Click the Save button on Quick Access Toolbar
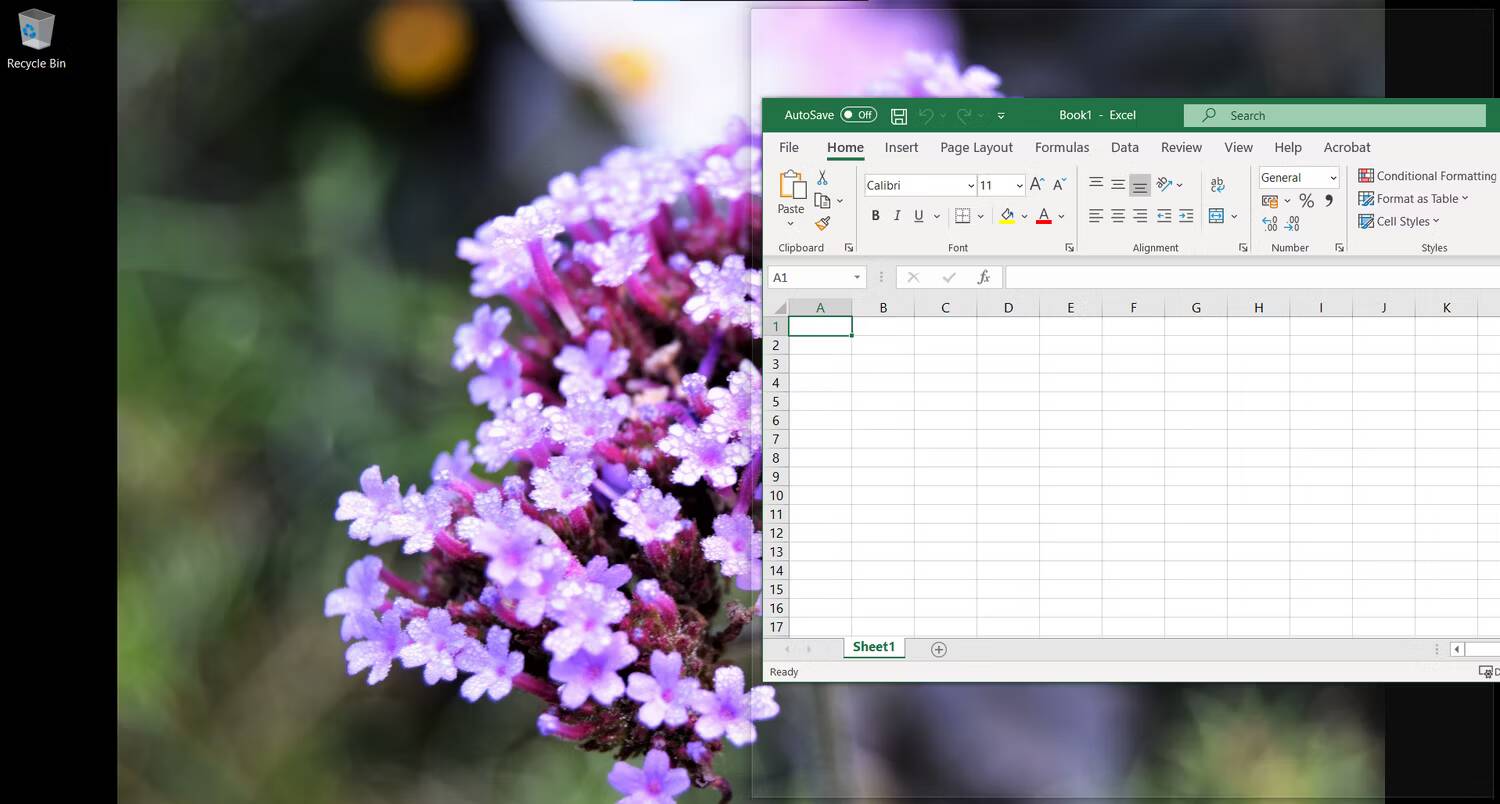This screenshot has height=804, width=1500. click(x=898, y=115)
